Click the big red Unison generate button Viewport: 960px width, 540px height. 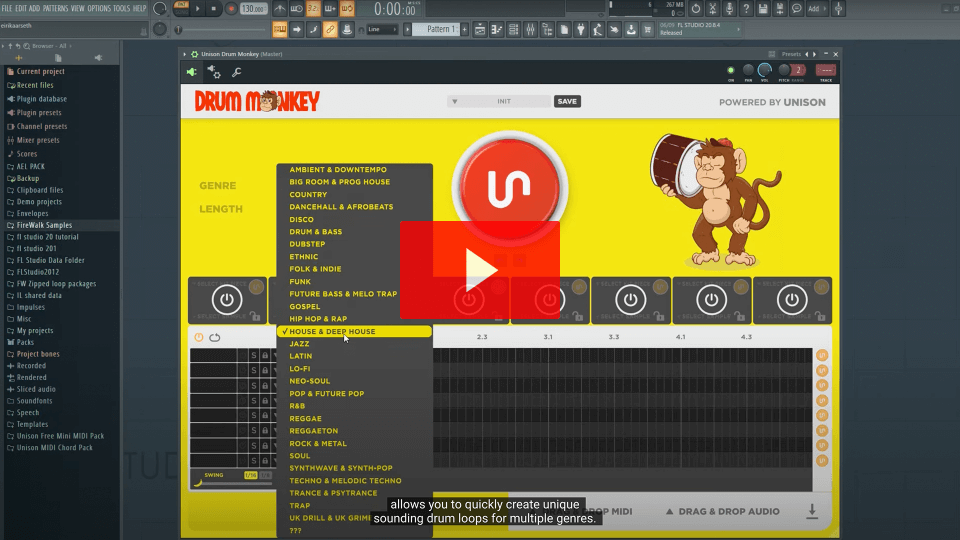509,188
